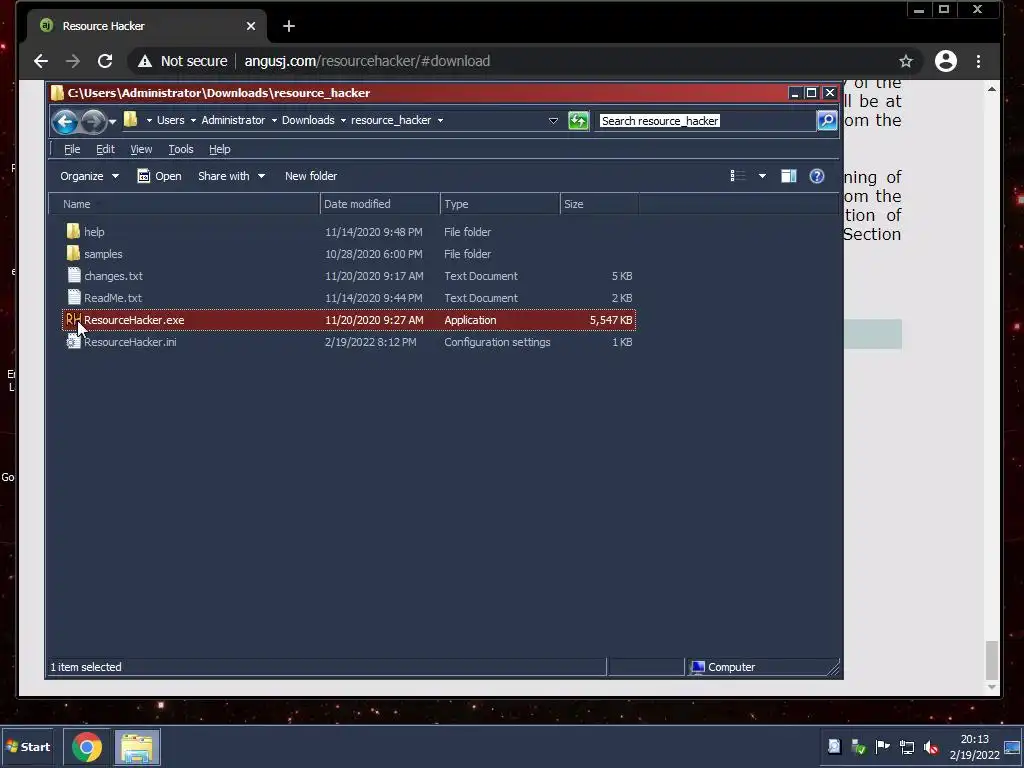
Task: Click ReadMe.txt file name
Action: point(113,298)
